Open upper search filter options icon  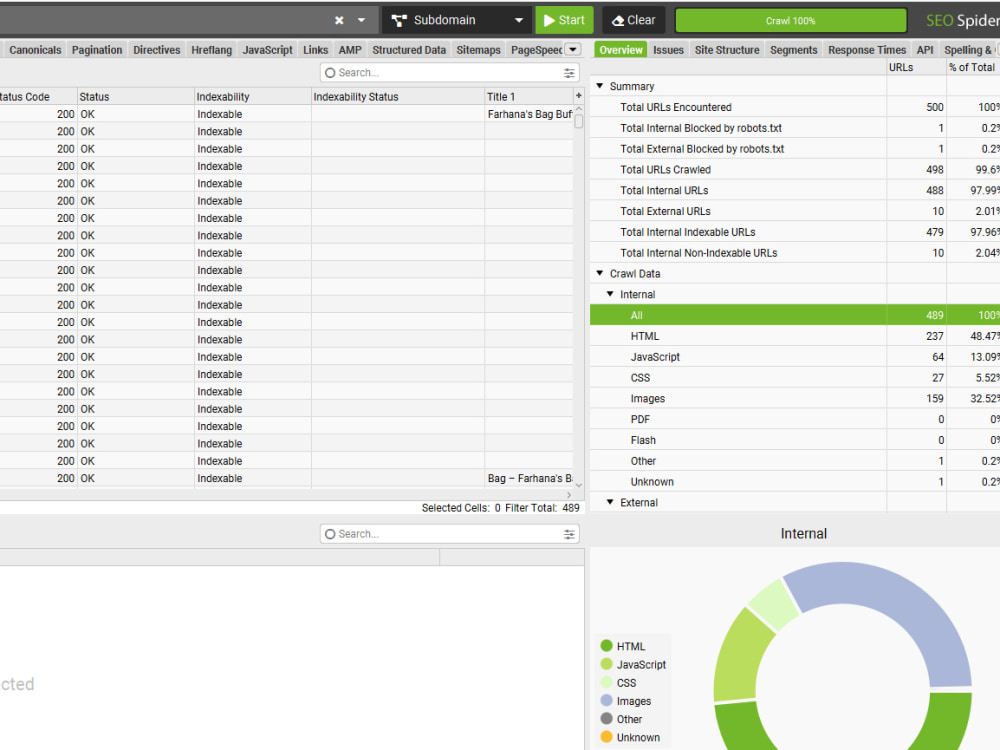[569, 73]
